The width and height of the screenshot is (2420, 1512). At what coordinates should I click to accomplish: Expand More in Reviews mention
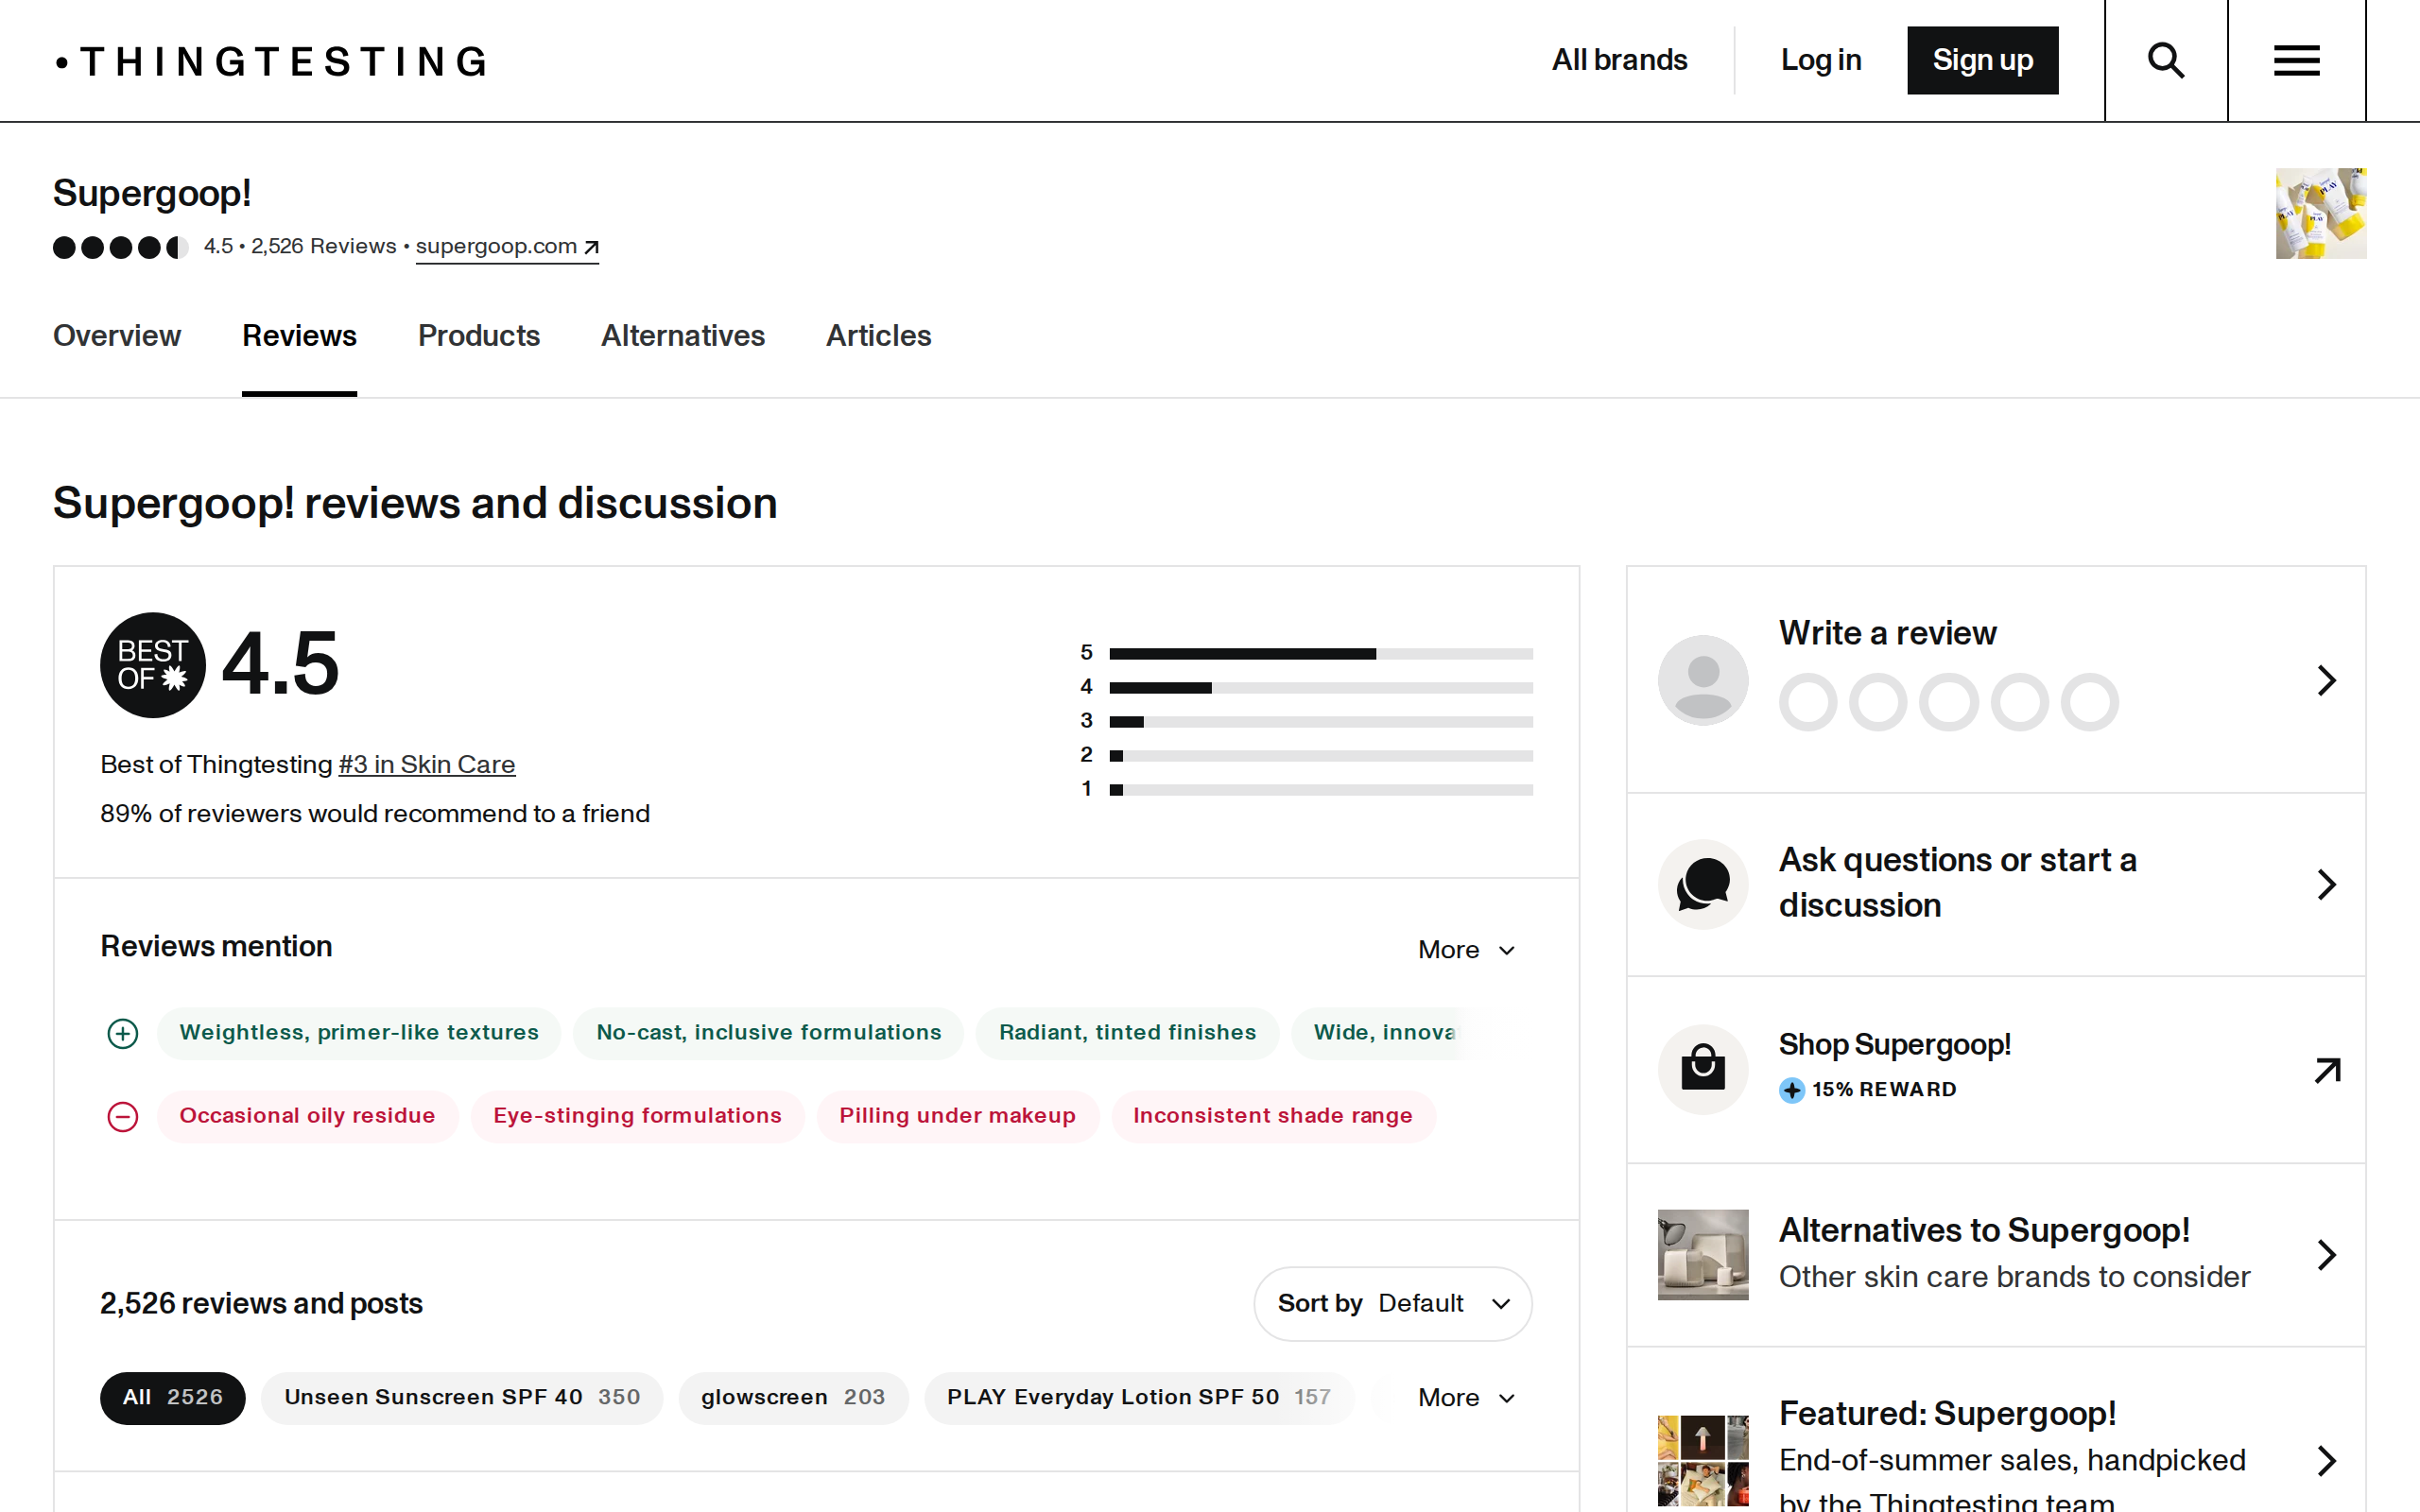coord(1467,950)
